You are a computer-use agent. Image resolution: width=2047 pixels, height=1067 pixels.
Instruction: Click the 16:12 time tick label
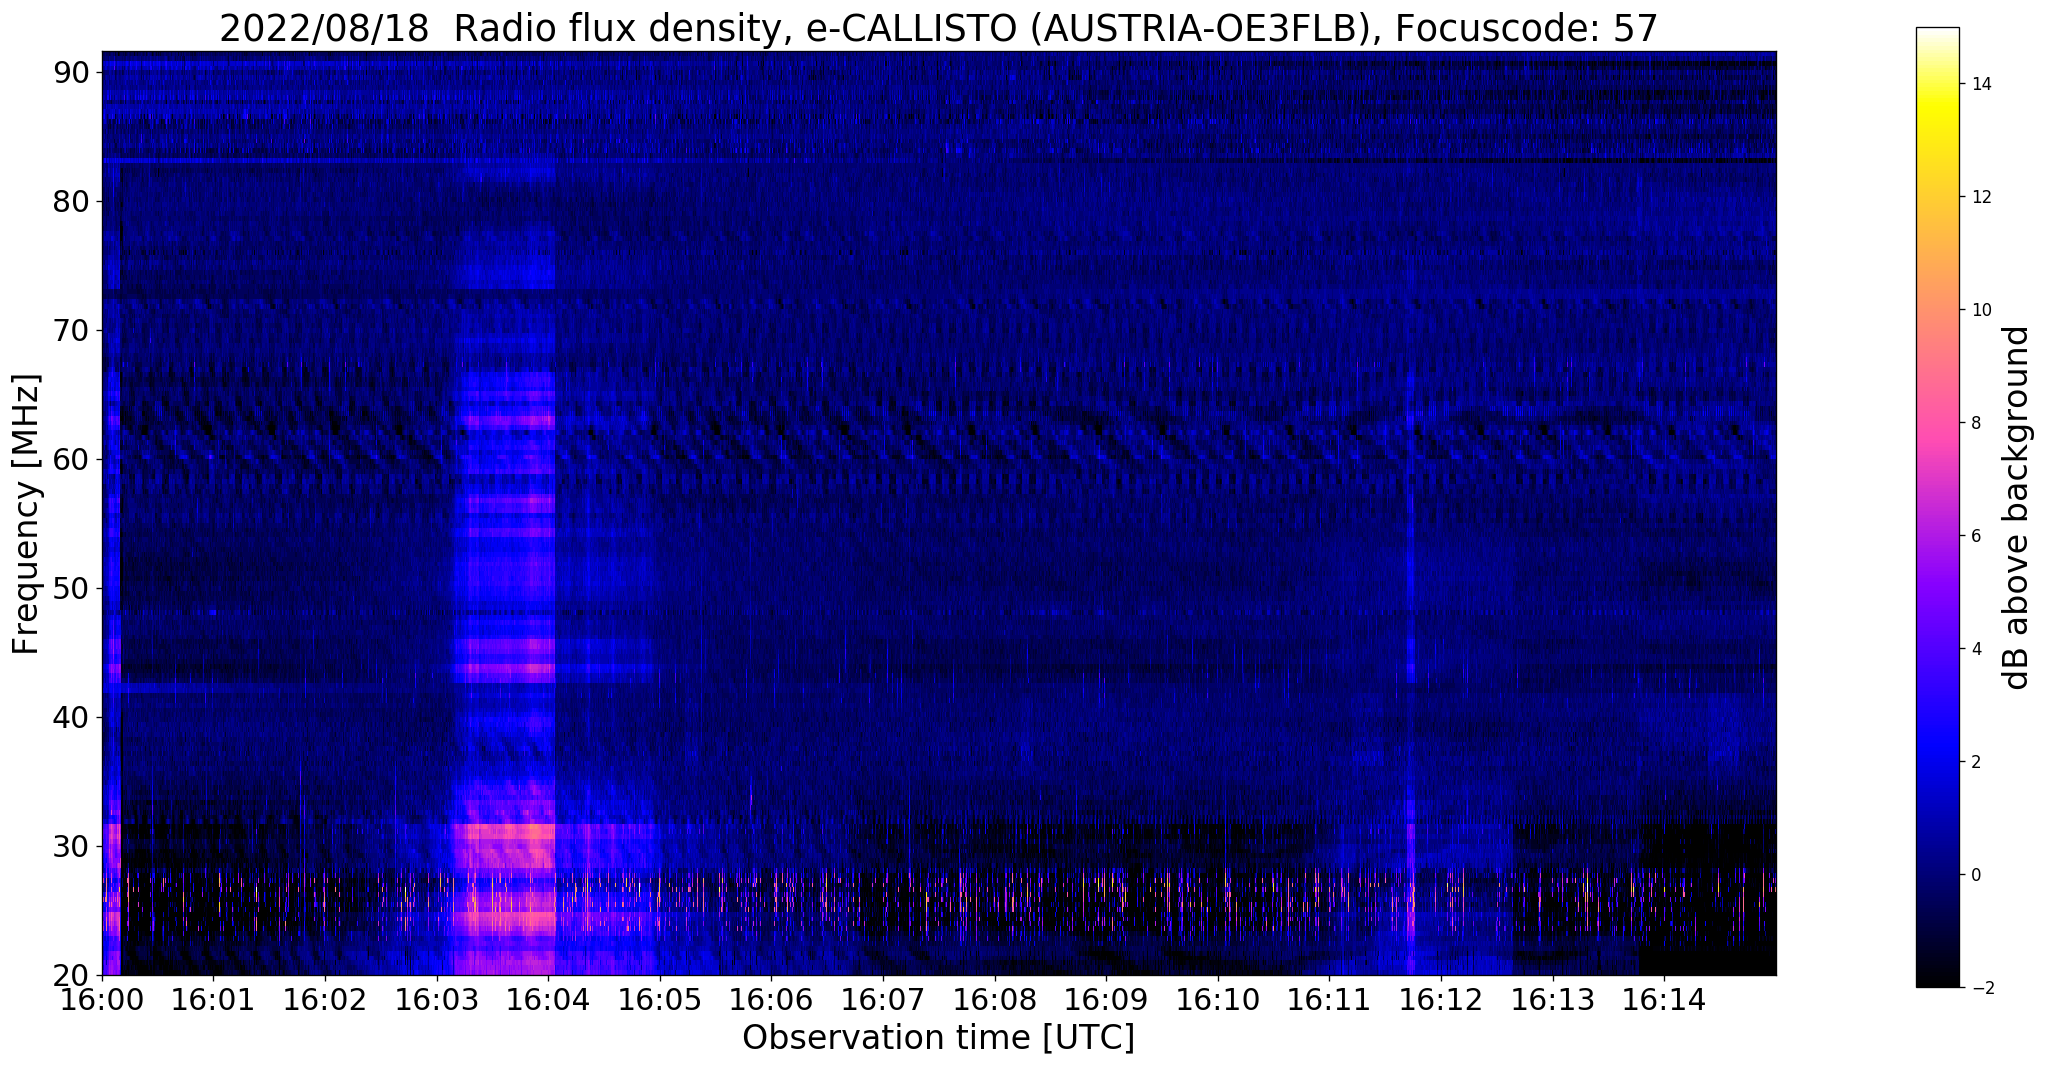[x=1441, y=1000]
